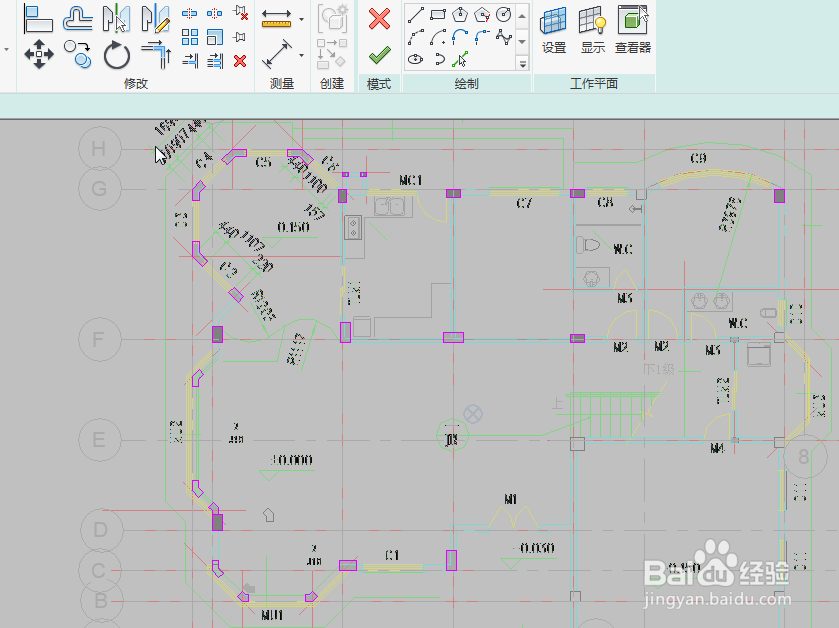Click grid bubble H in drawing
Viewport: 839px width, 628px height.
(100, 149)
